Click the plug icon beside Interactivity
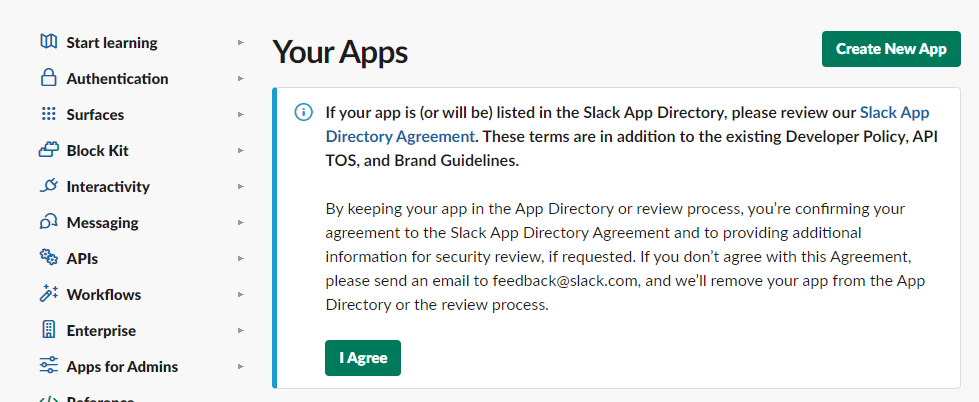This screenshot has width=979, height=402. (x=48, y=186)
